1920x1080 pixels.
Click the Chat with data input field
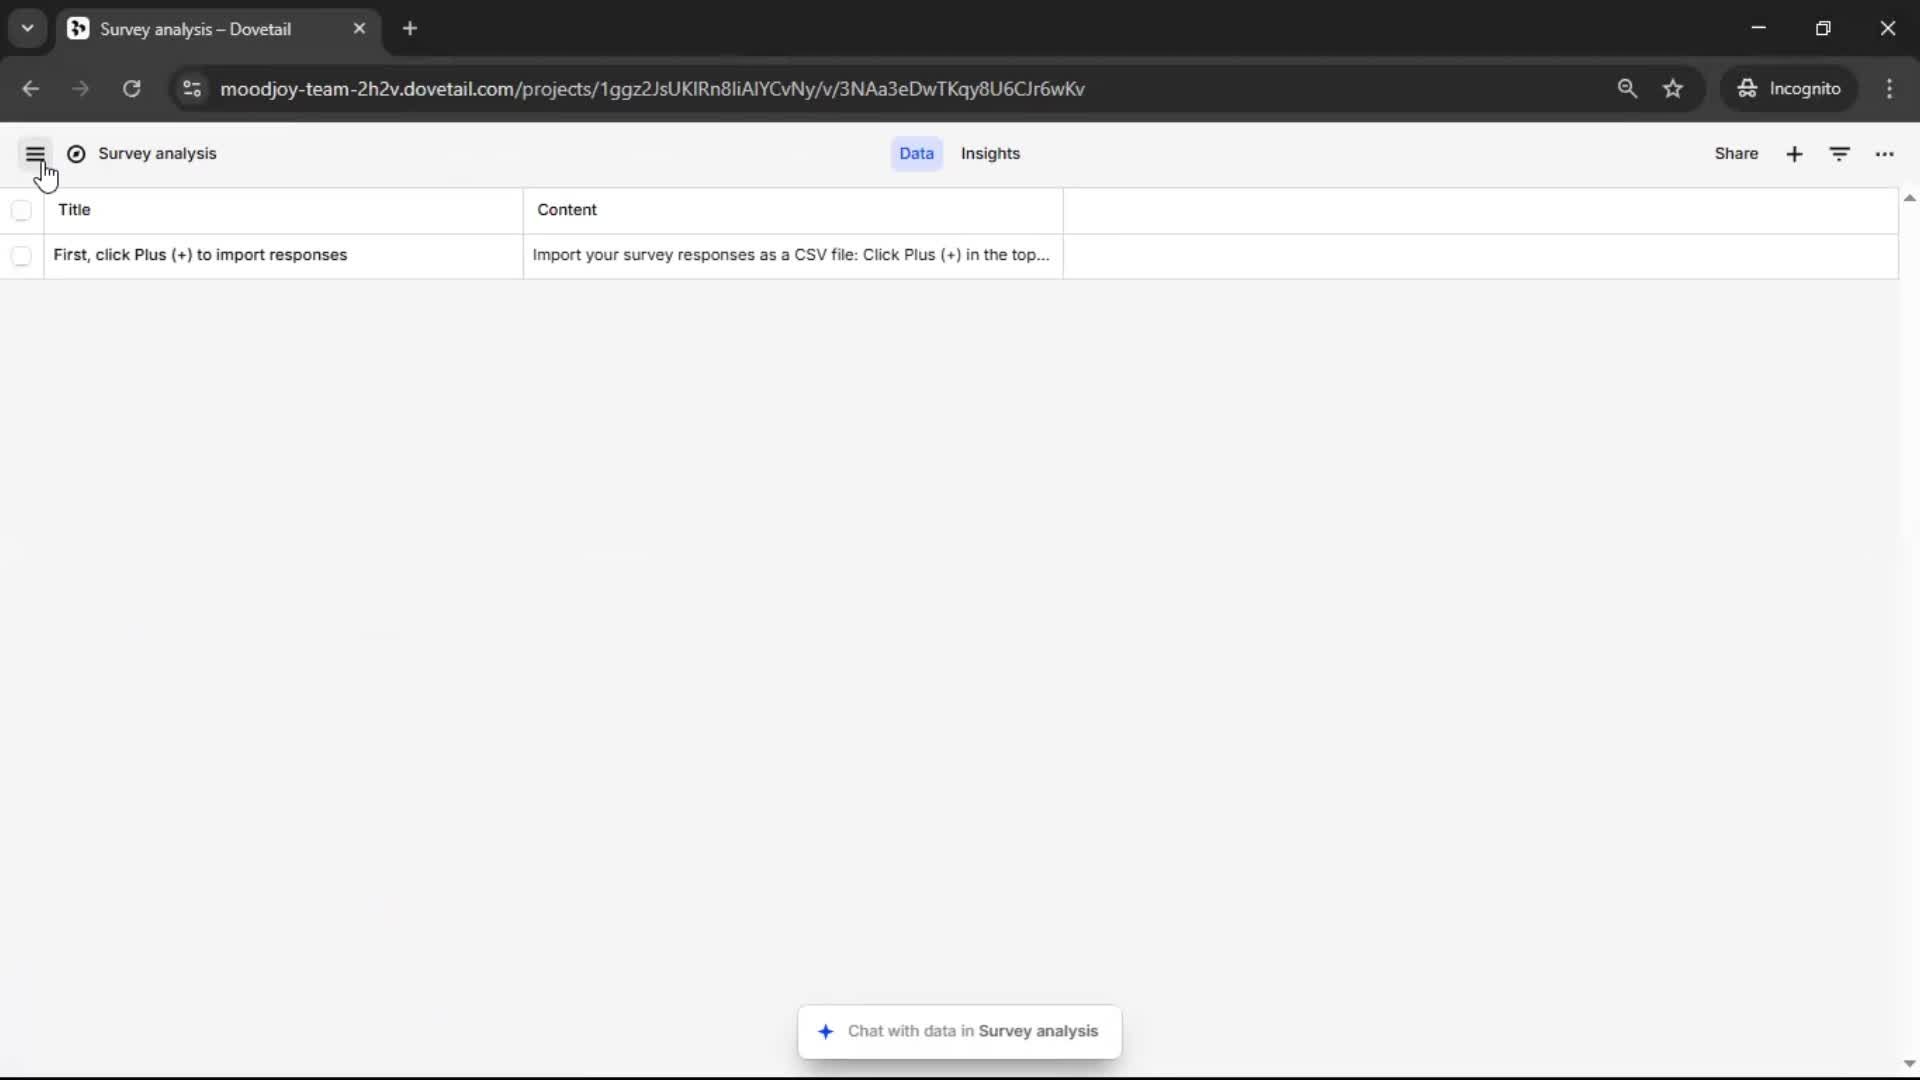tap(972, 1031)
